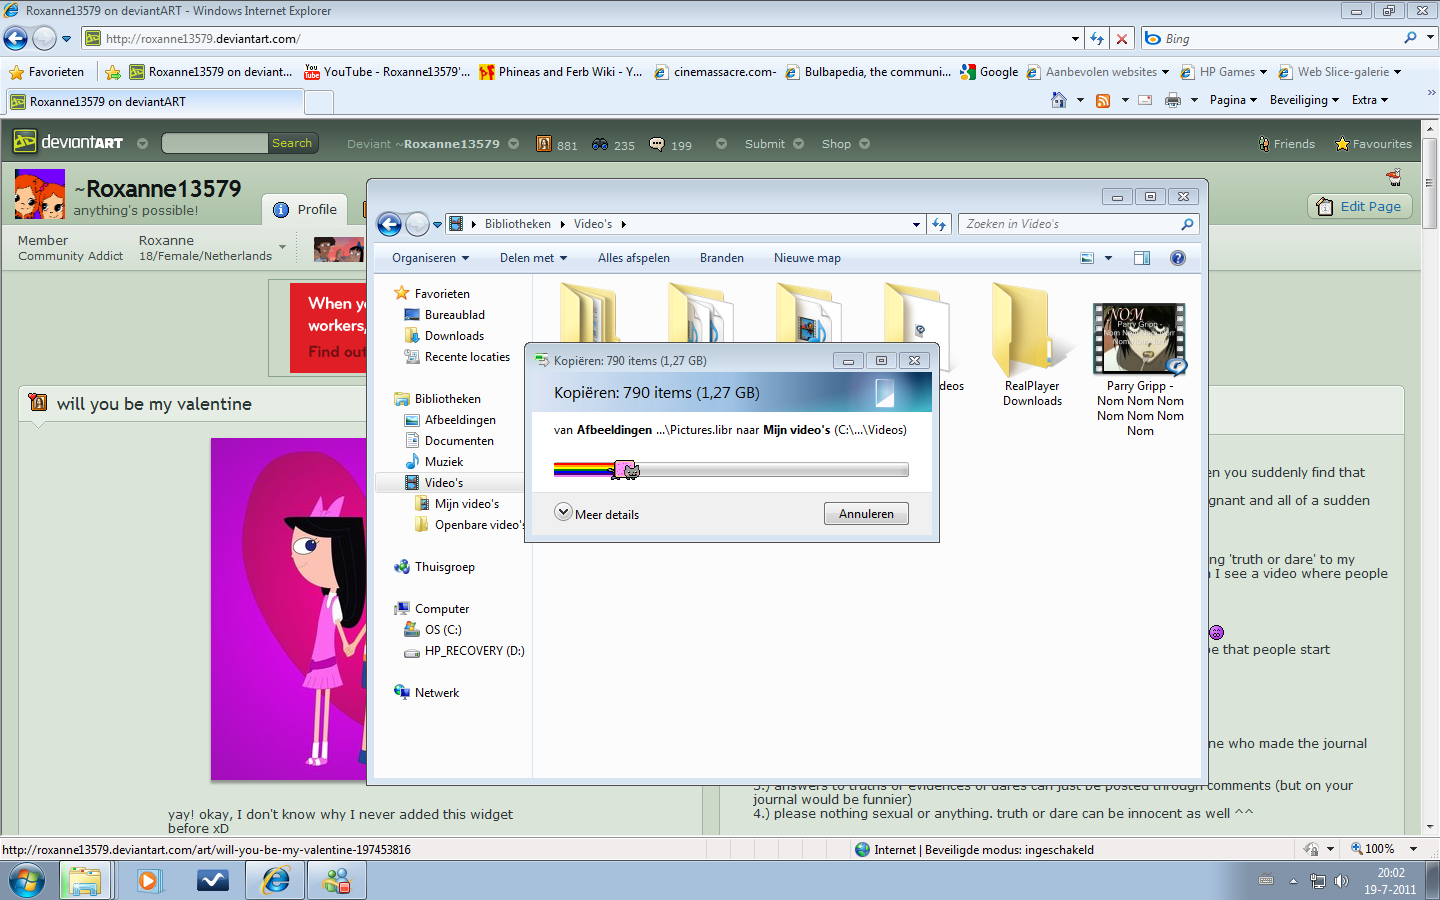Open Windows Live Messenger taskbar icon
Image resolution: width=1440 pixels, height=900 pixels.
coord(338,881)
